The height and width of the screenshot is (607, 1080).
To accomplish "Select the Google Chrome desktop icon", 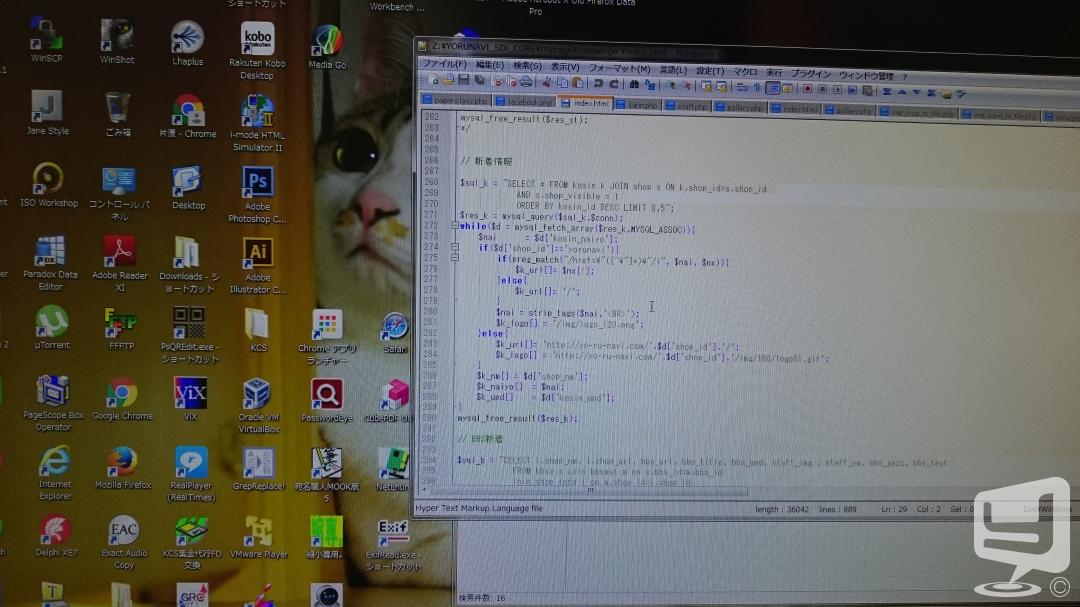I will [x=122, y=399].
